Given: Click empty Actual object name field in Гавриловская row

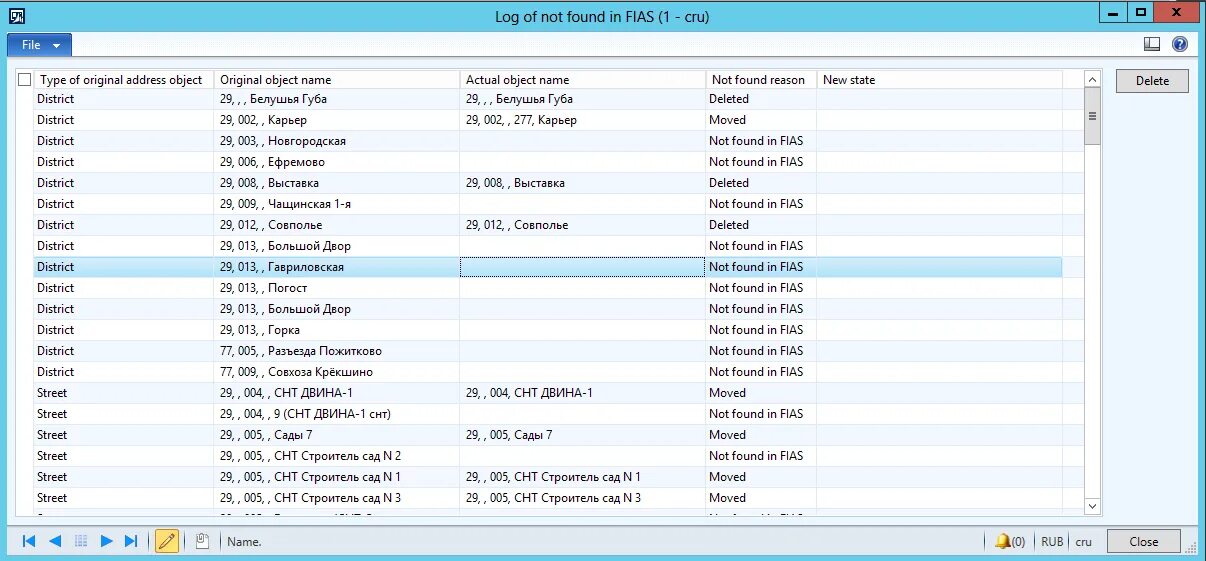Looking at the screenshot, I should coord(582,267).
